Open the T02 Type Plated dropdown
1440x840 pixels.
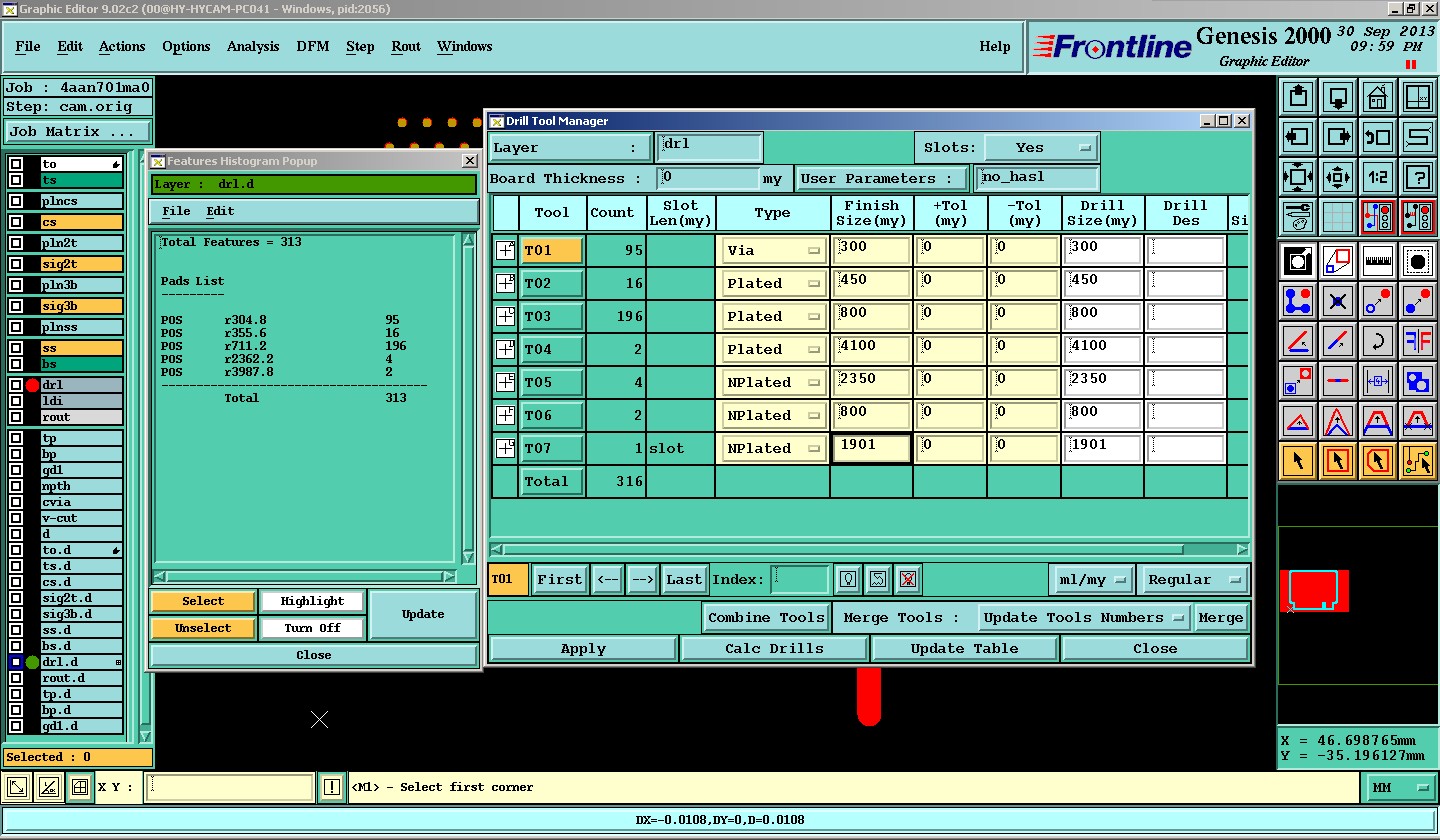coord(772,283)
